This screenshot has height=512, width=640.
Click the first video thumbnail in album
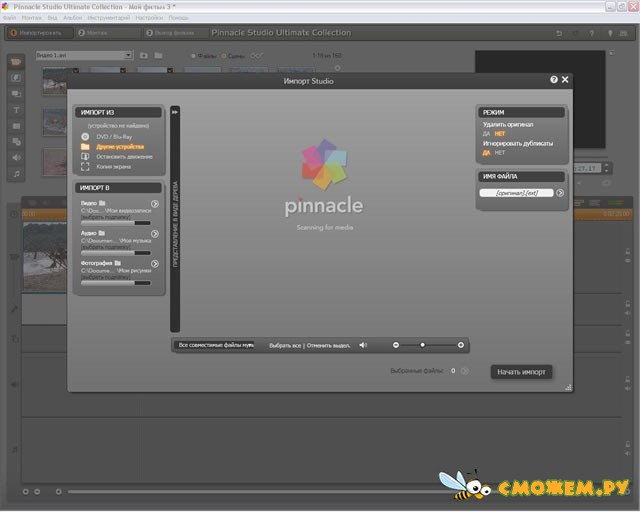(x=55, y=82)
